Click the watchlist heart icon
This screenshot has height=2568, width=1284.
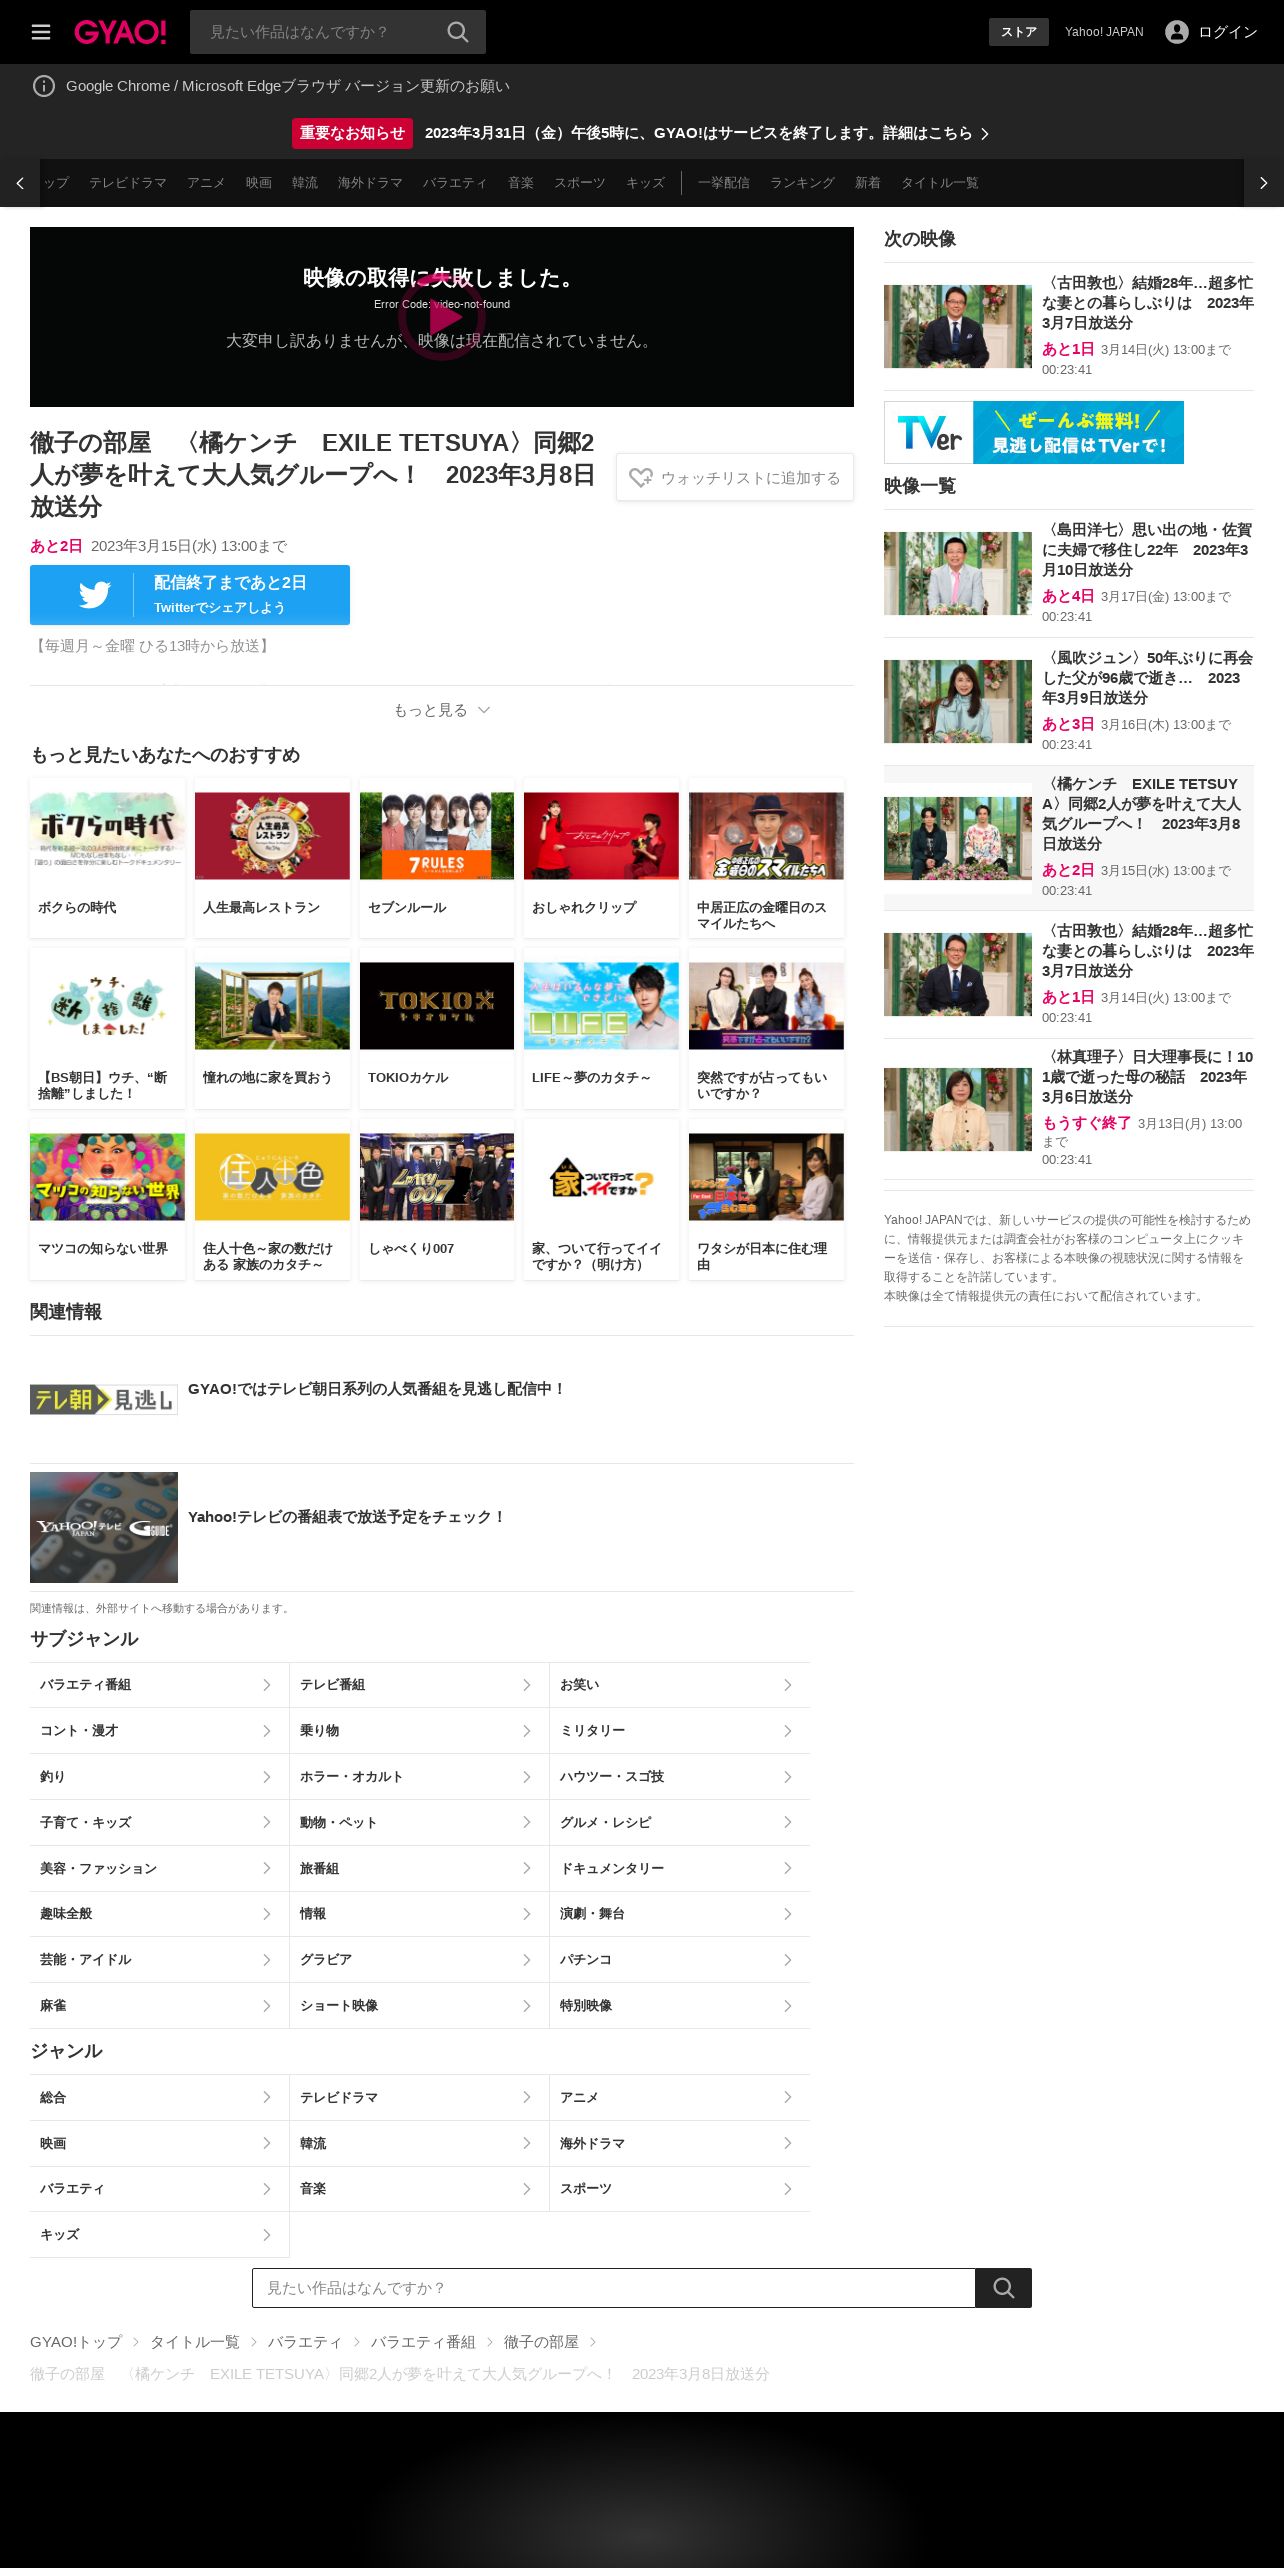pos(641,478)
